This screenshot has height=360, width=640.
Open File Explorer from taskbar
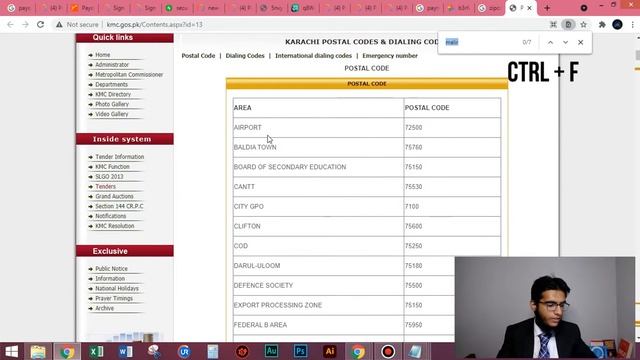(x=38, y=351)
